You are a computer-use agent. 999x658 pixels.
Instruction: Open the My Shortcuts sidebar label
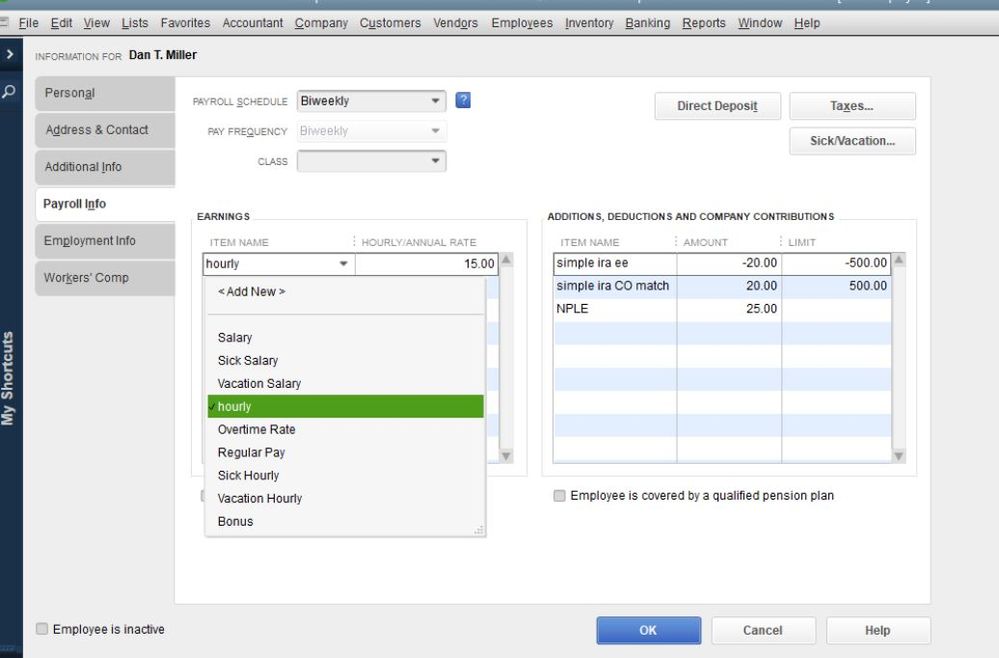[x=8, y=378]
